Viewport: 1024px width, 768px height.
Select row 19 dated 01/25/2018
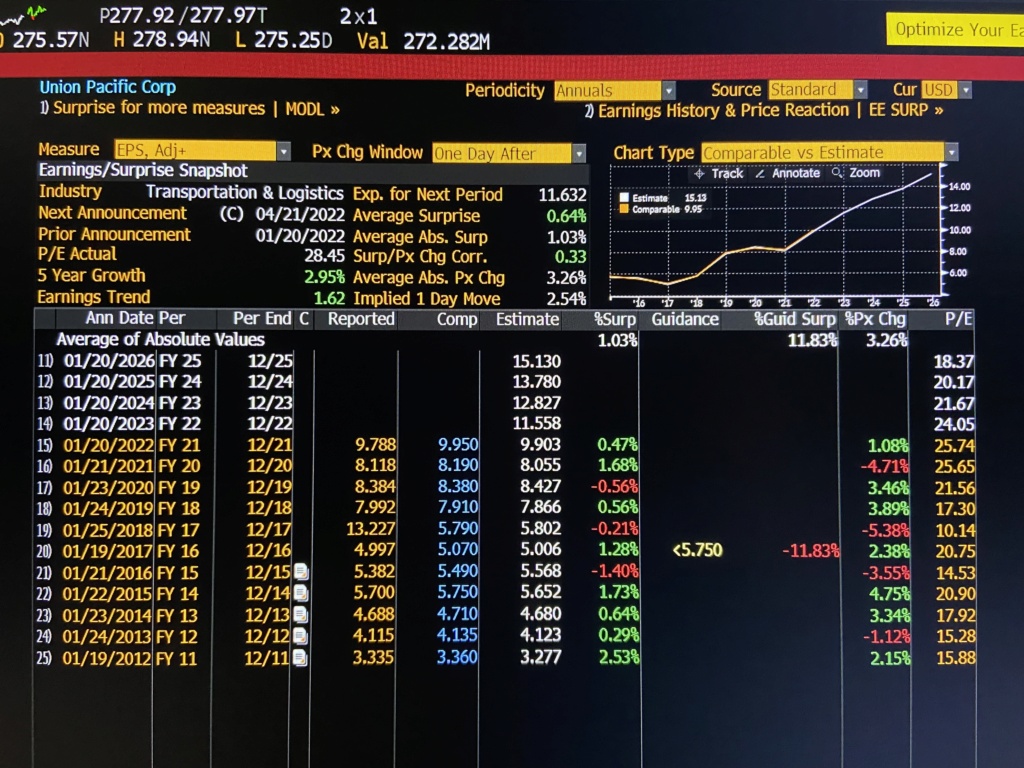pos(505,530)
